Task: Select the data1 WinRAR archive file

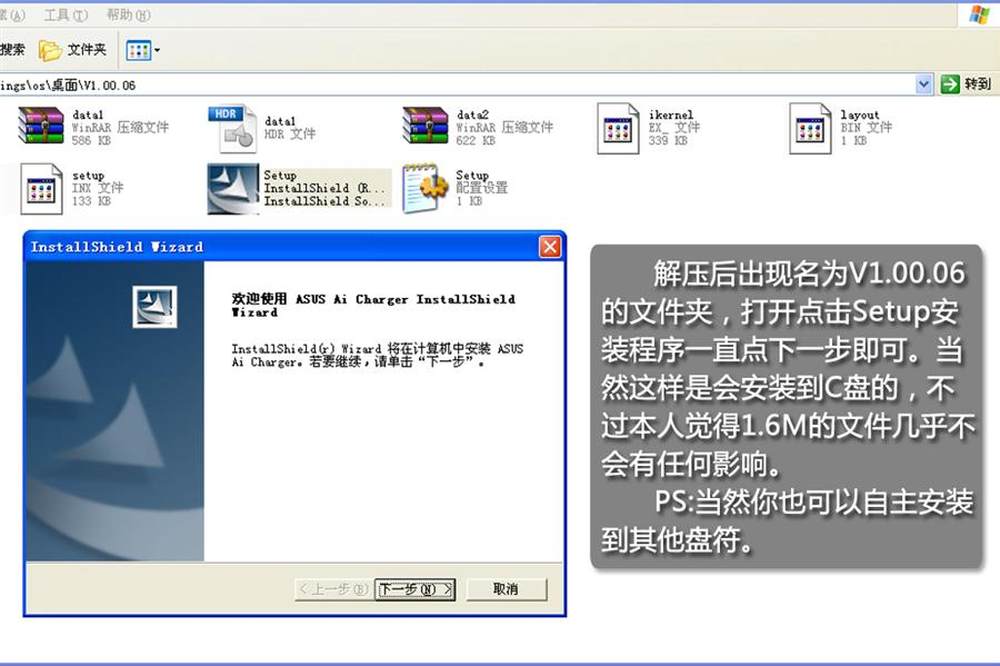Action: pos(93,127)
